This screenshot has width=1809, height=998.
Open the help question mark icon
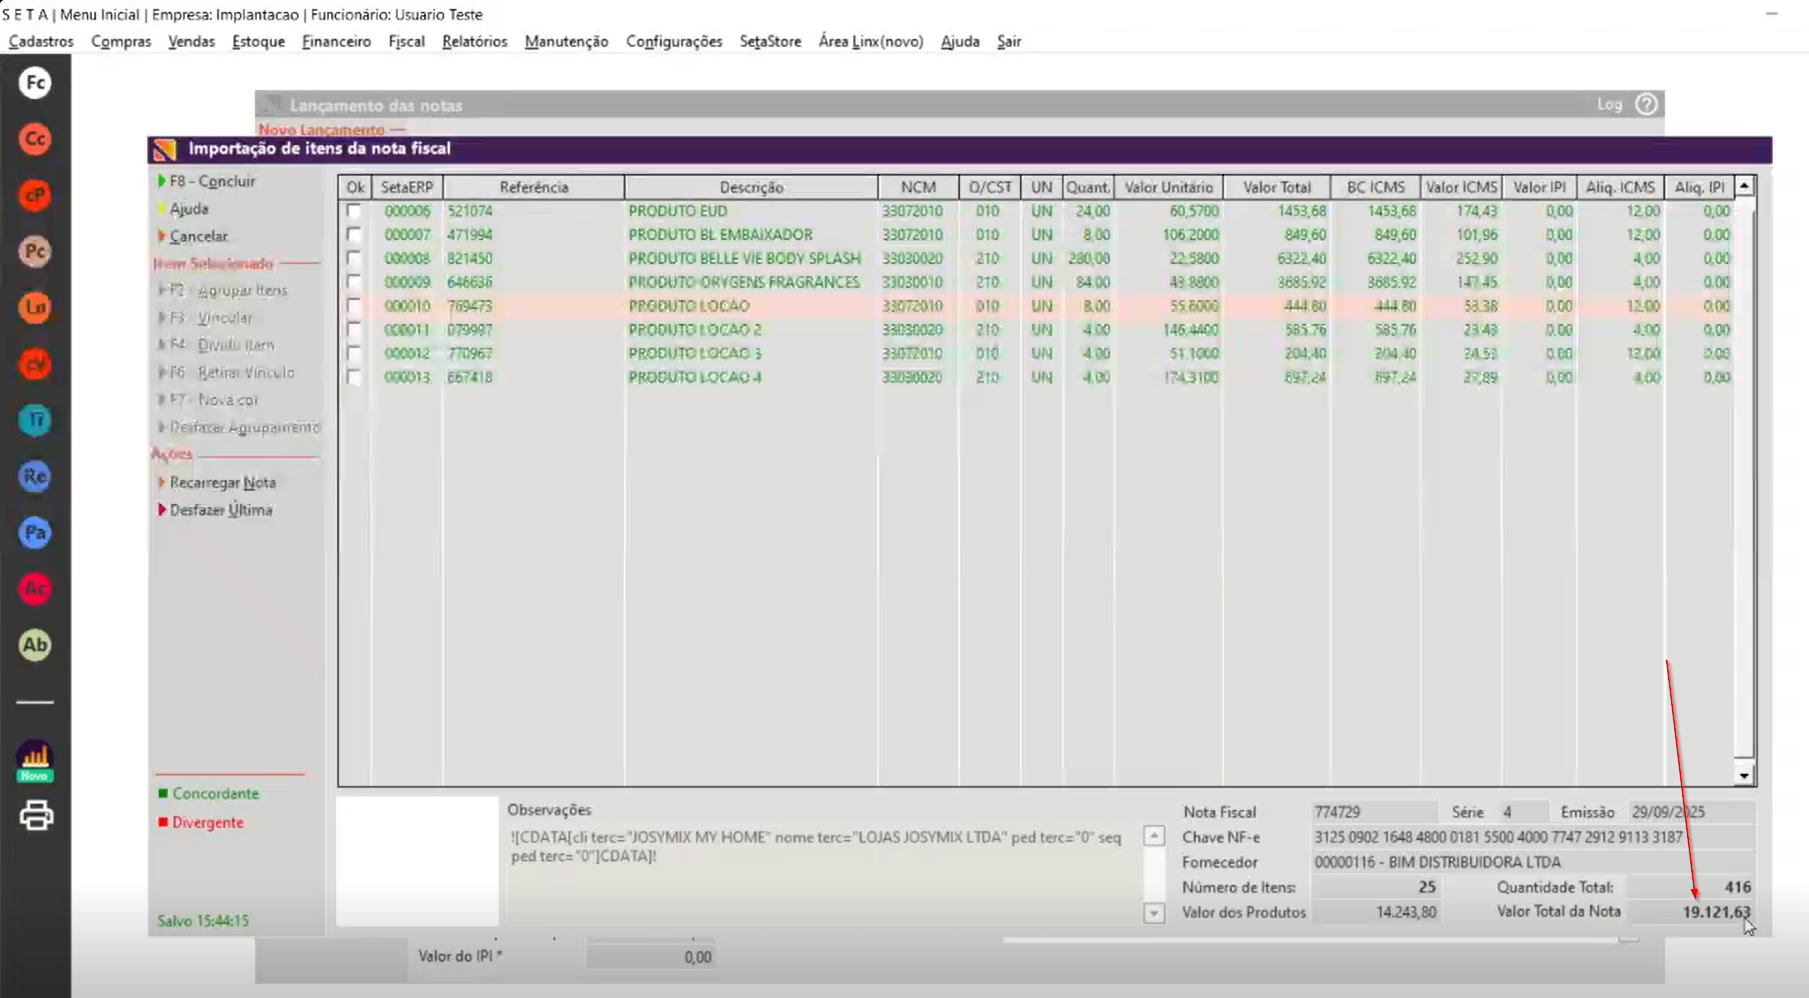tap(1646, 104)
